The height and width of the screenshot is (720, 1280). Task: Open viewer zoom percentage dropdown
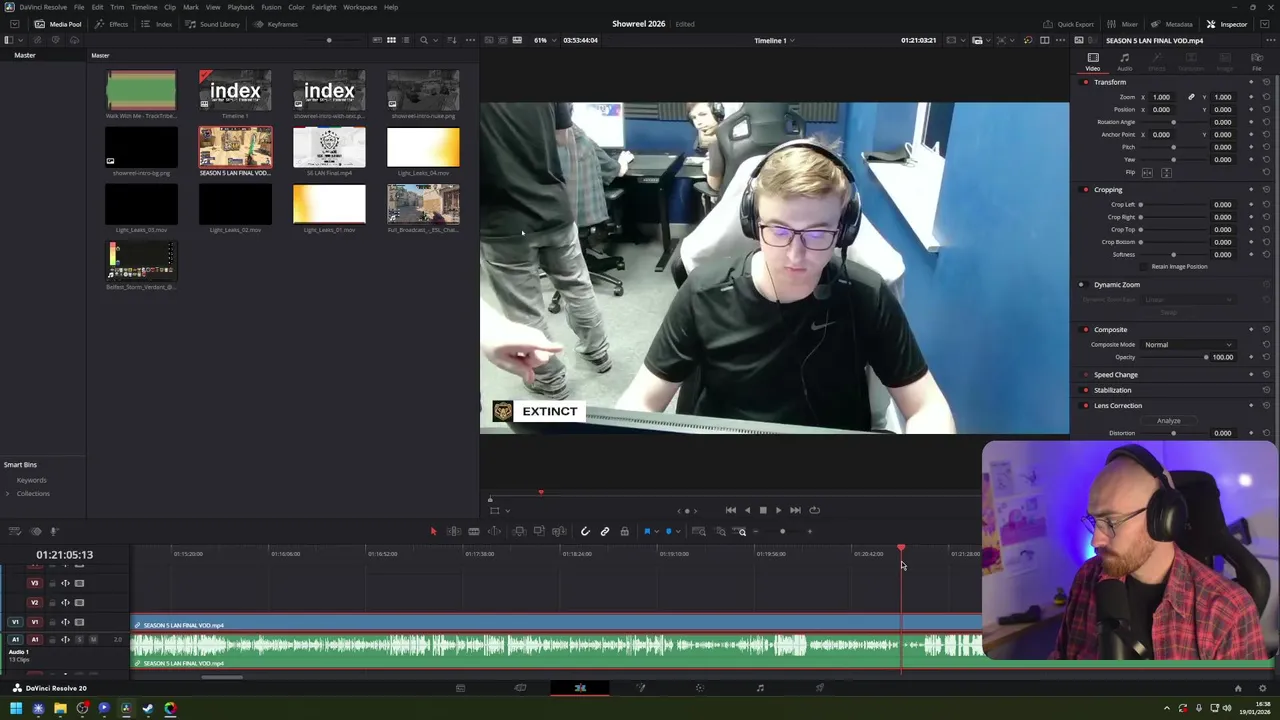545,40
